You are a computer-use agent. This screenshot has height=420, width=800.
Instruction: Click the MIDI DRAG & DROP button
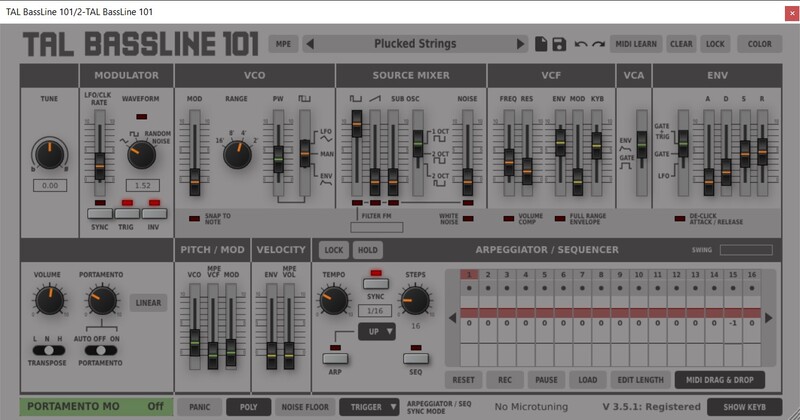[x=719, y=380]
